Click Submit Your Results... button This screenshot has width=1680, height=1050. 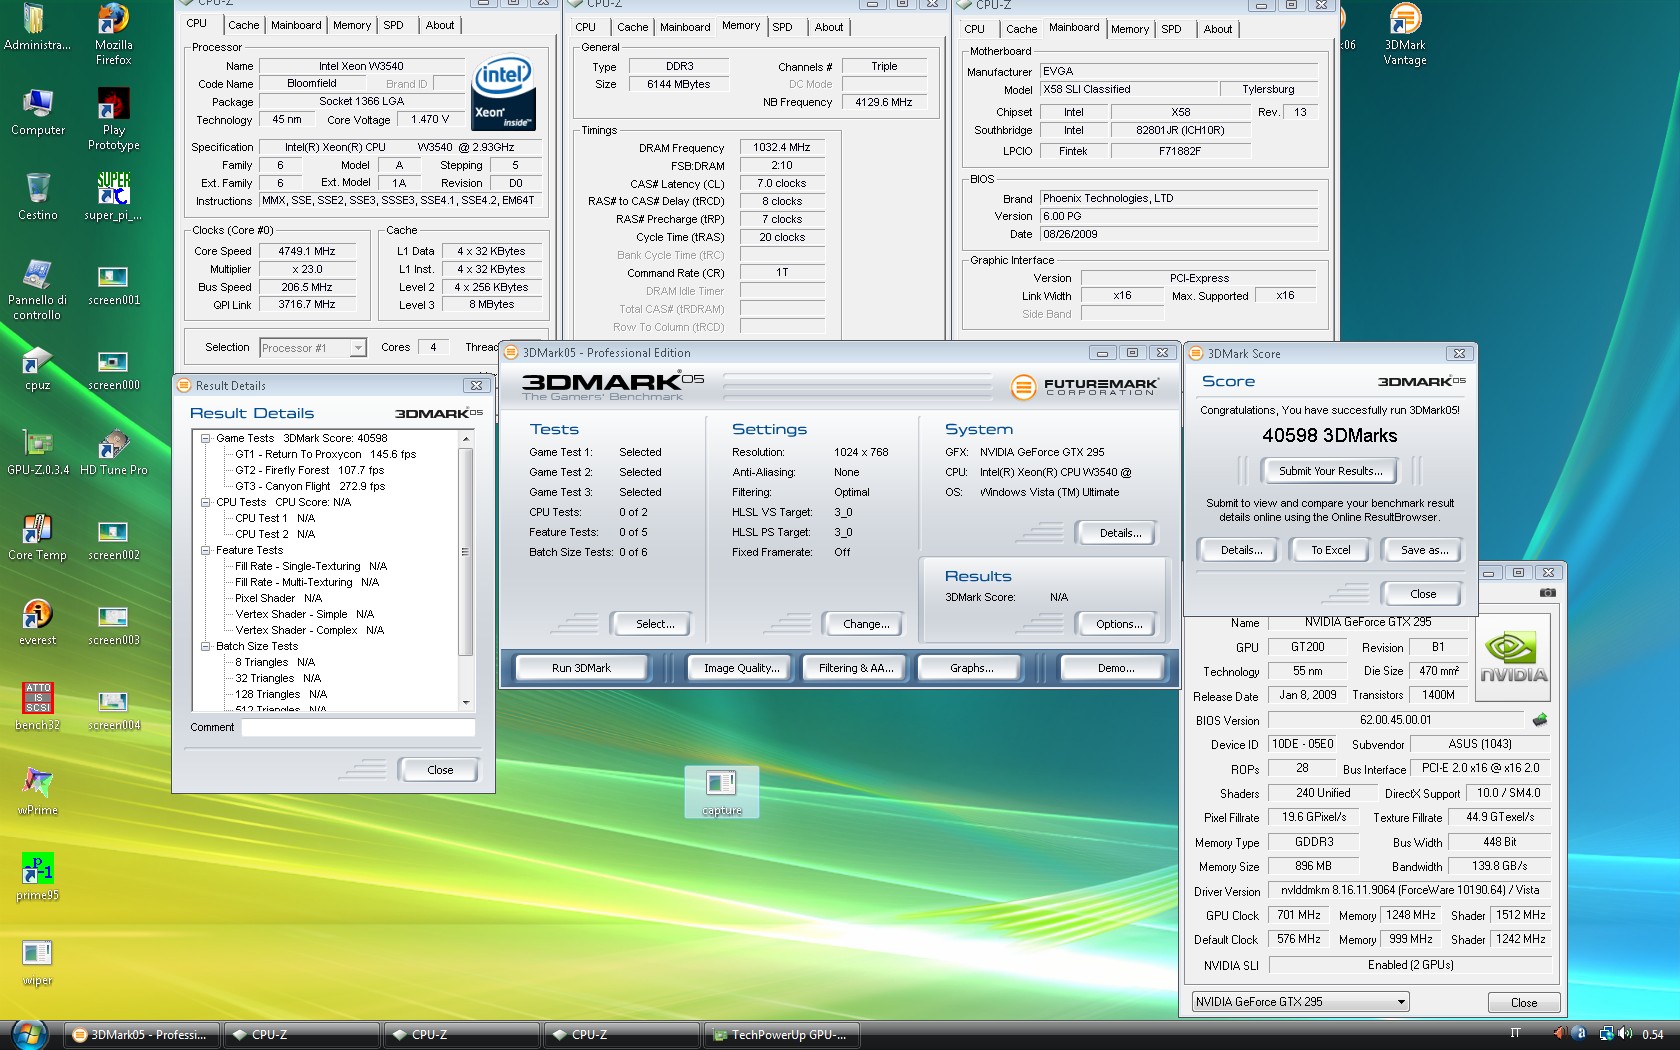(x=1330, y=471)
